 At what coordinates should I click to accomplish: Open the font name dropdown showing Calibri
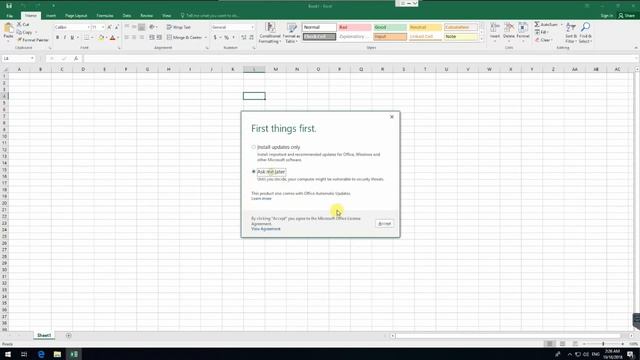coord(88,27)
